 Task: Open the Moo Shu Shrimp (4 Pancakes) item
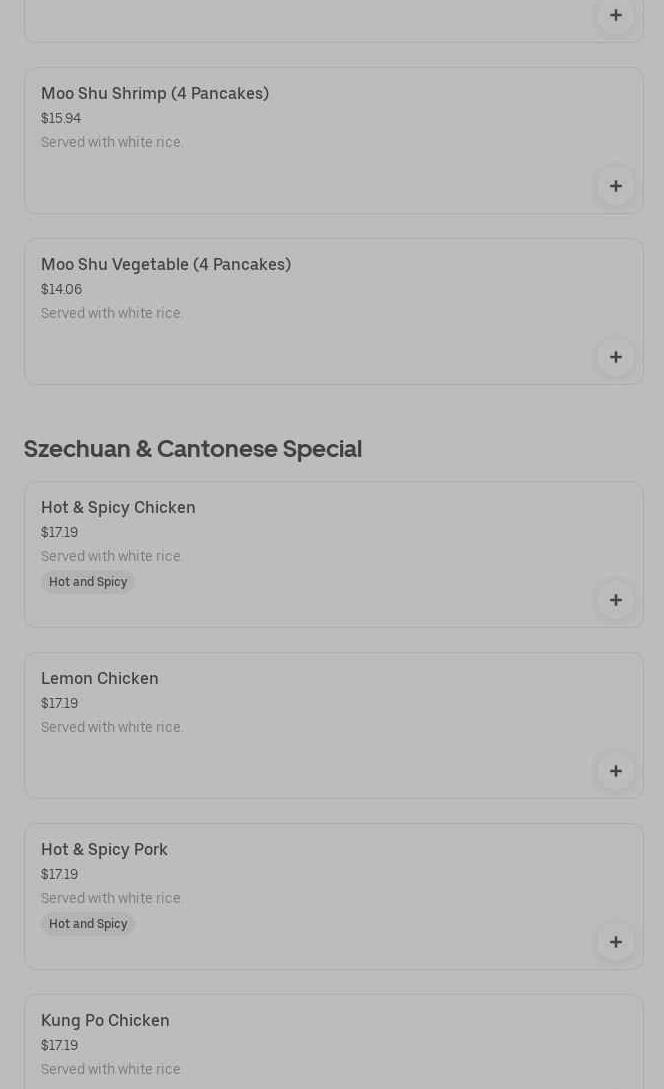coord(155,94)
